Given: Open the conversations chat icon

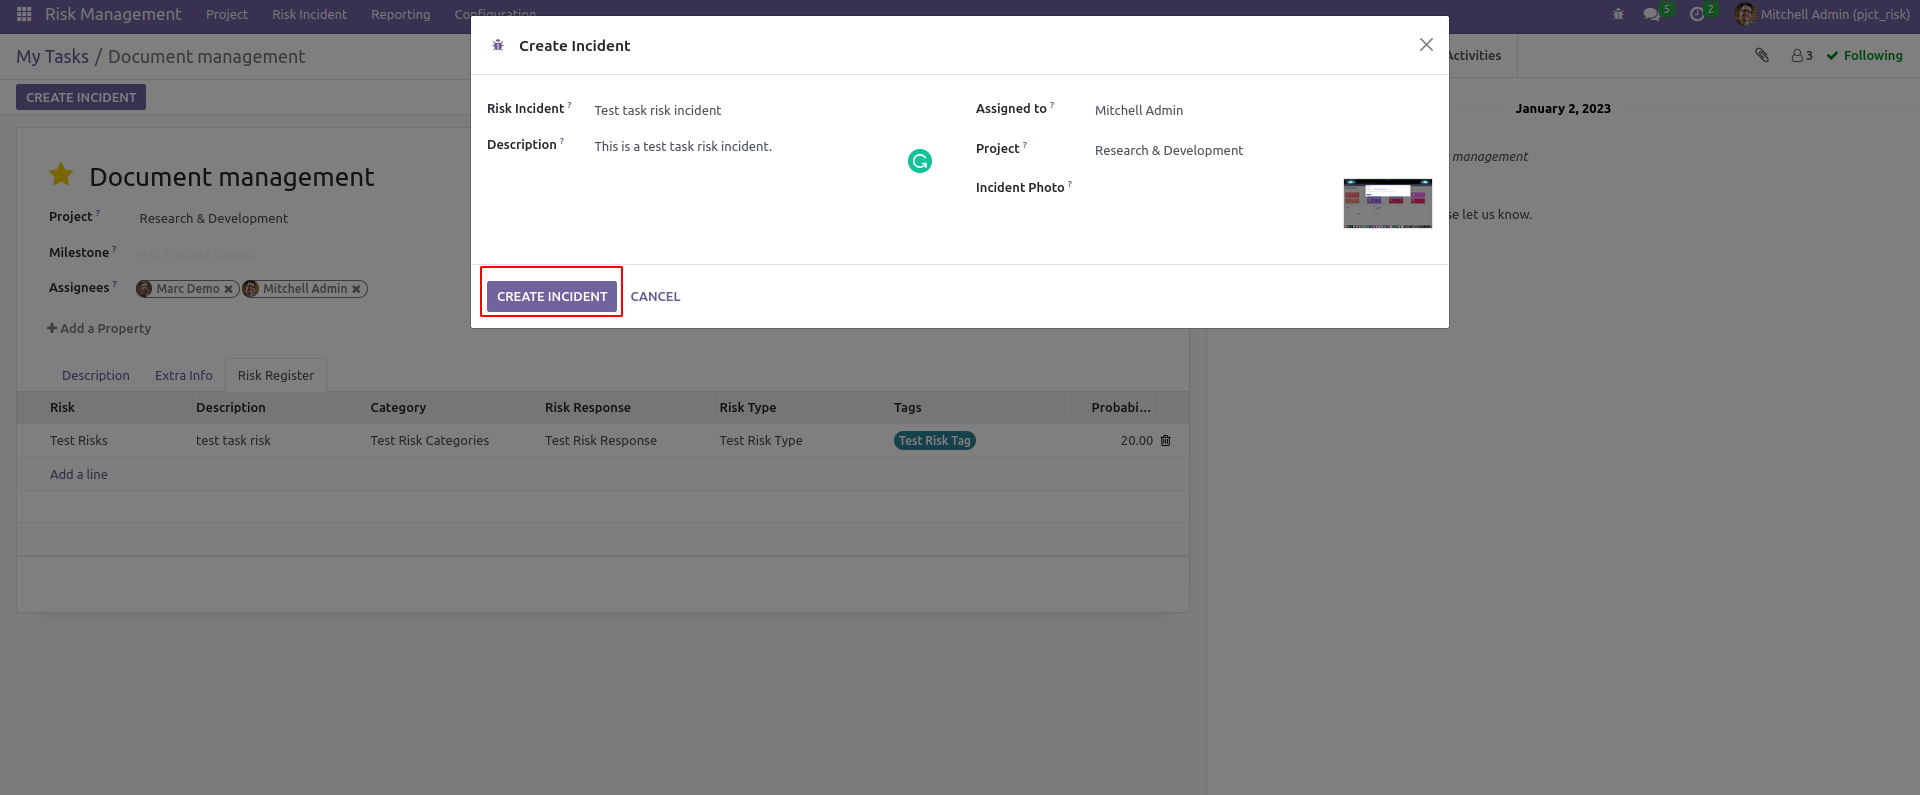Looking at the screenshot, I should (x=1651, y=14).
